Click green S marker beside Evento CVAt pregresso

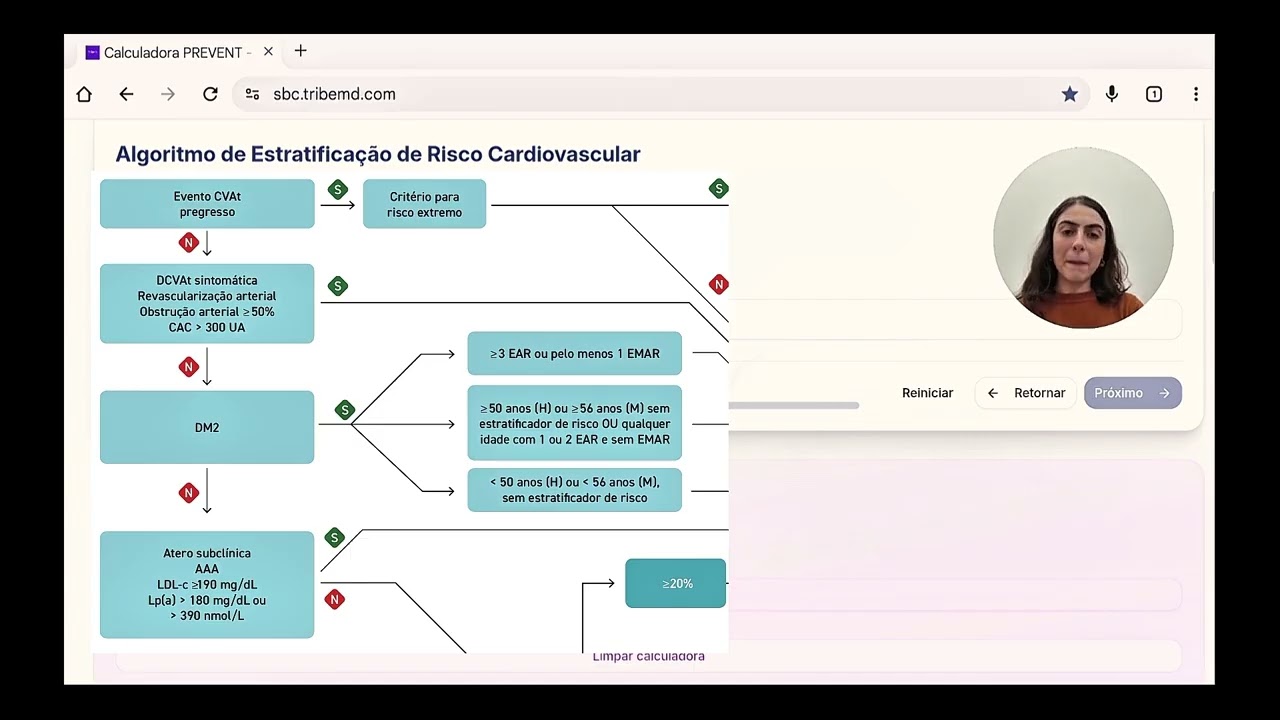[x=338, y=189]
